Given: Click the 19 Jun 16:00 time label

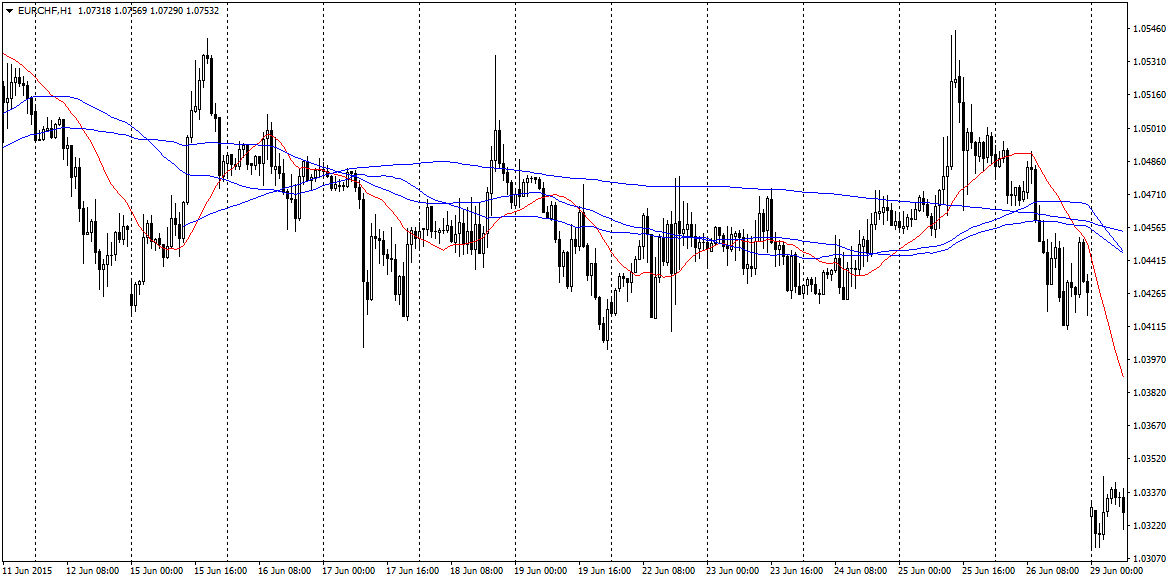Looking at the screenshot, I should click(x=603, y=571).
